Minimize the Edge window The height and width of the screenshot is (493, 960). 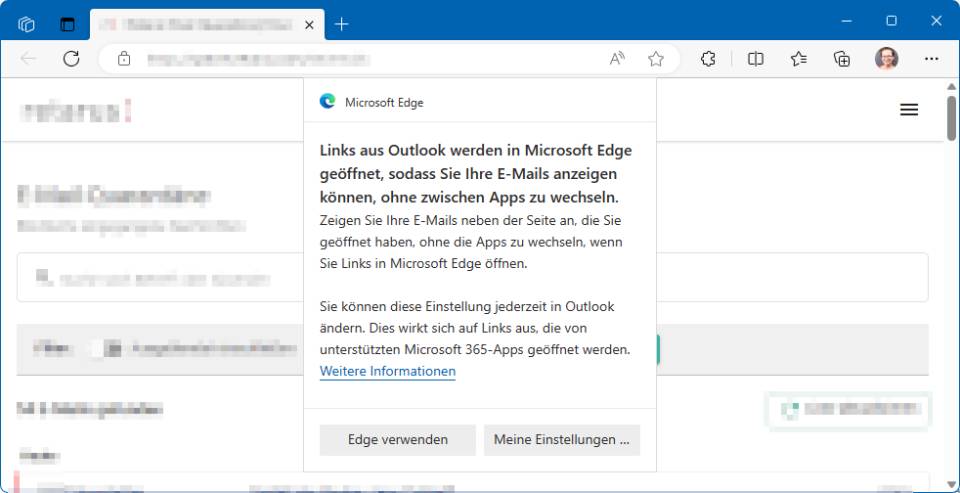pyautogui.click(x=847, y=21)
